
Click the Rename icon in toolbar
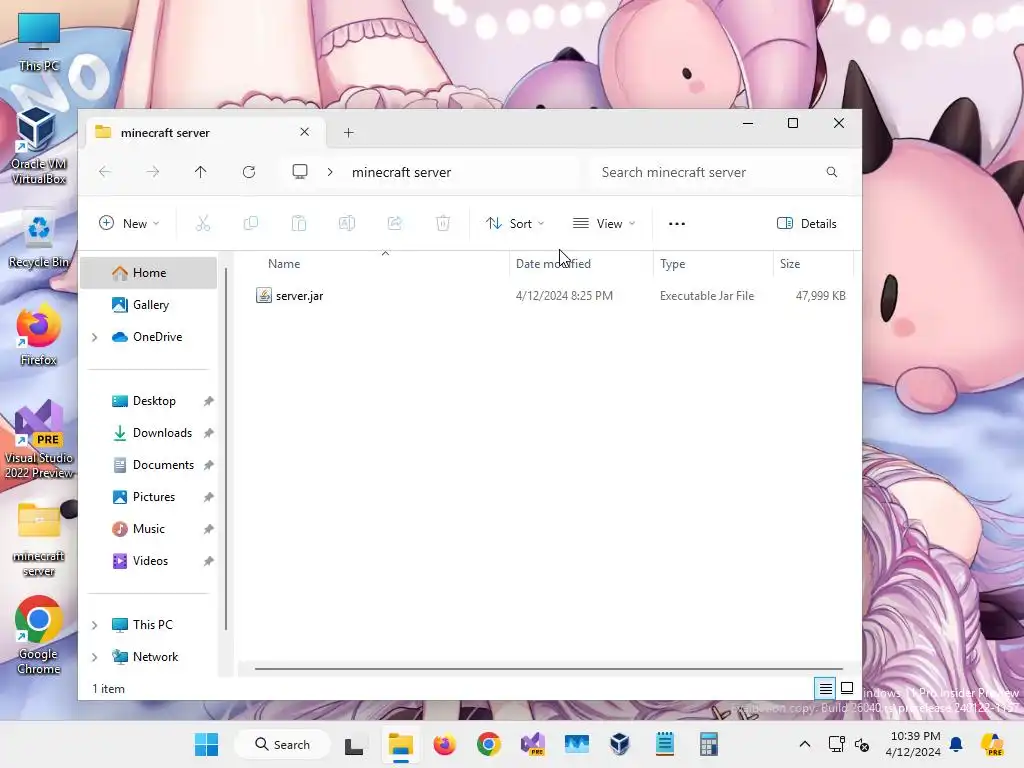click(x=347, y=223)
